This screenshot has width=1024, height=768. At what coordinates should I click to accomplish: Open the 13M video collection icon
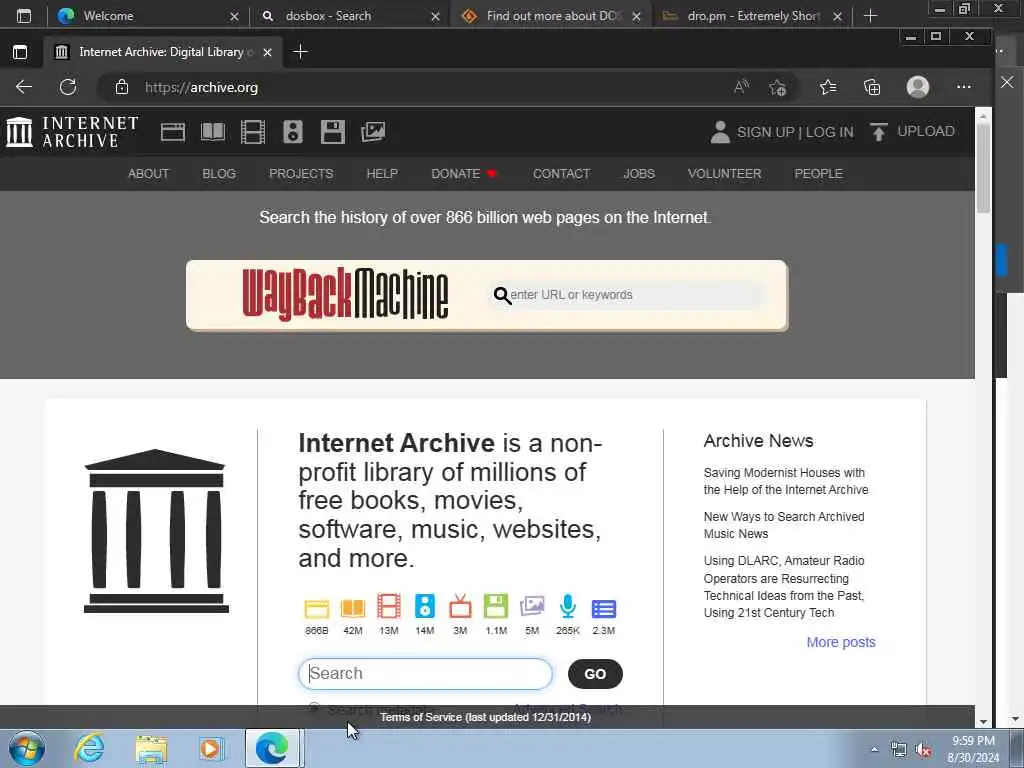coord(389,607)
